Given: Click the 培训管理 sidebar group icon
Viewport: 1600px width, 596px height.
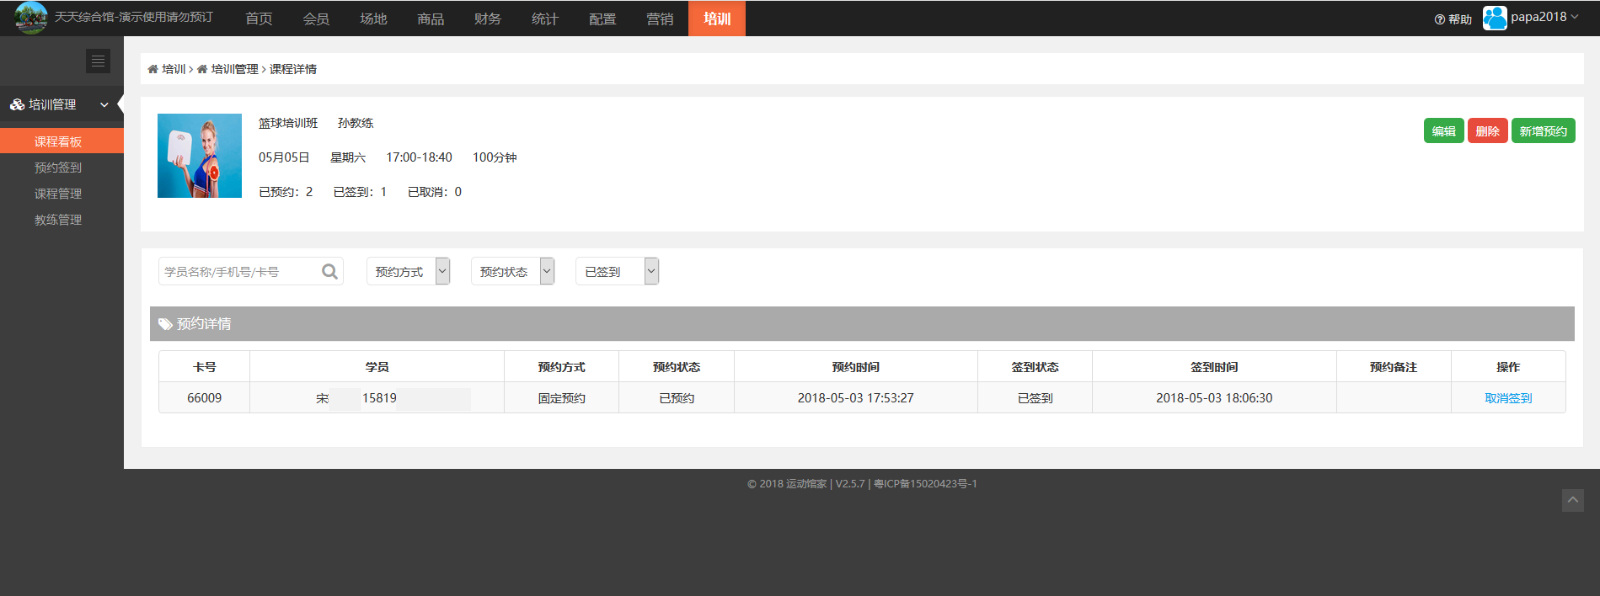Looking at the screenshot, I should pyautogui.click(x=17, y=104).
